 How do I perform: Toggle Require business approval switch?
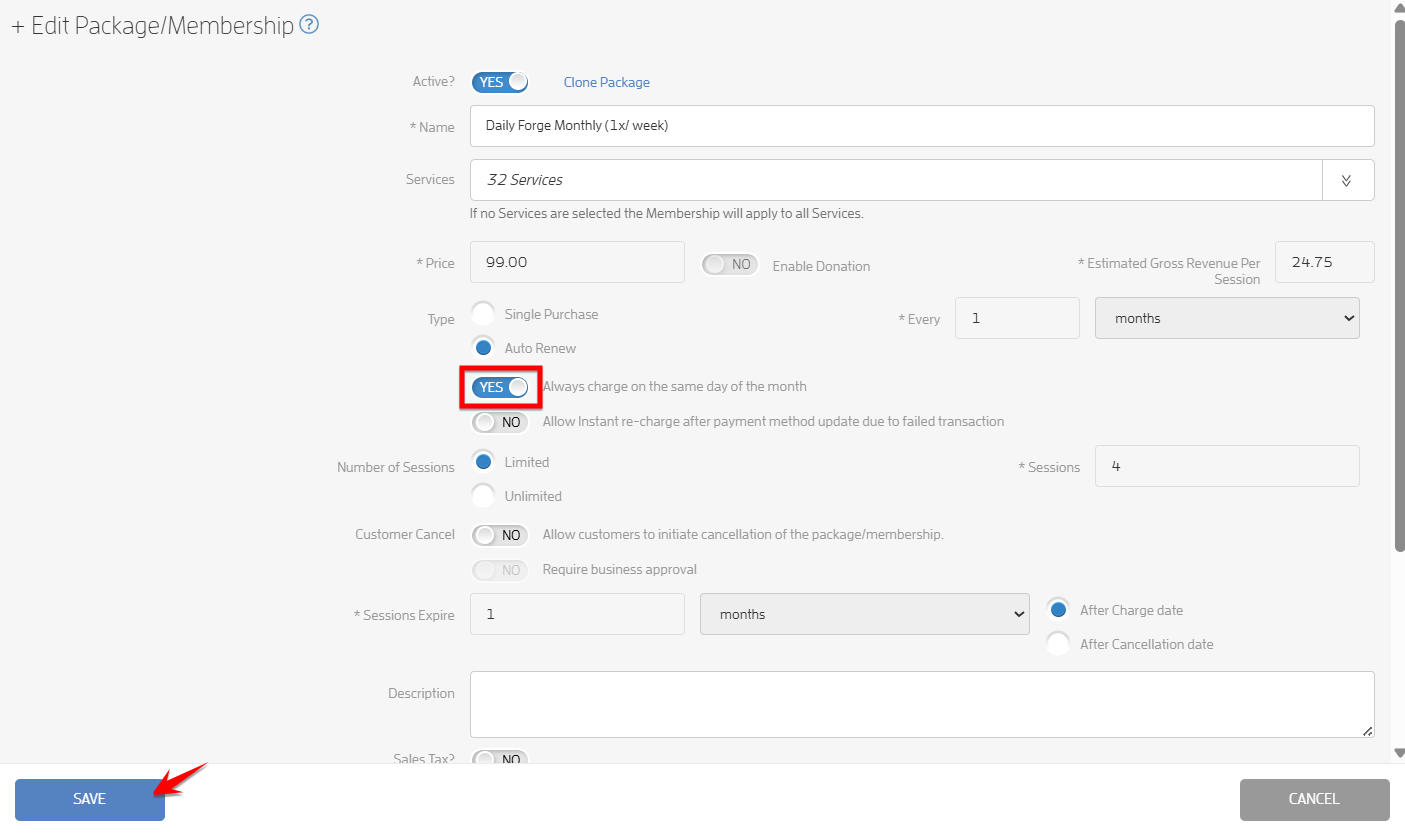click(500, 570)
